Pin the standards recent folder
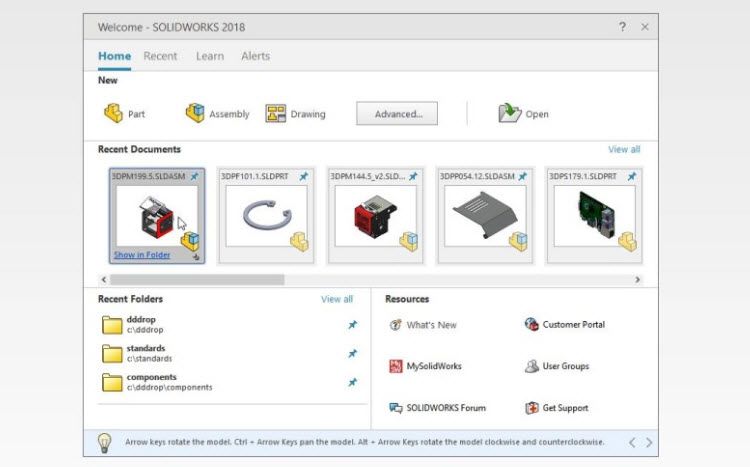Viewport: 750px width, 467px height. tap(353, 354)
